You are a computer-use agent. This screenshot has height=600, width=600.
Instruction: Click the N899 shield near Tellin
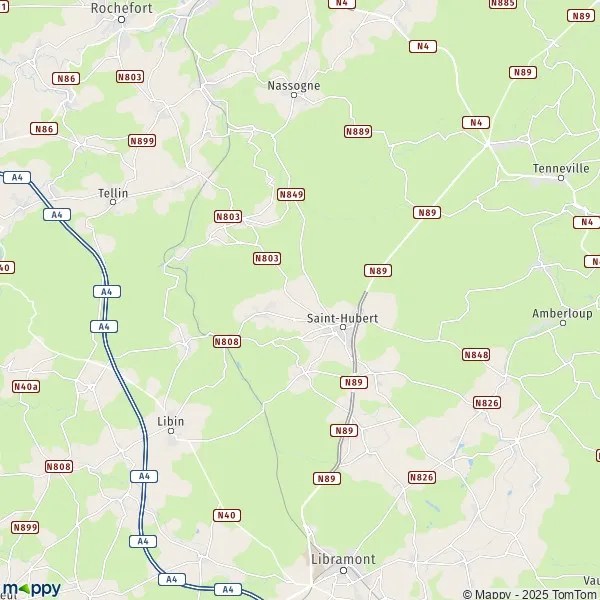[x=142, y=141]
